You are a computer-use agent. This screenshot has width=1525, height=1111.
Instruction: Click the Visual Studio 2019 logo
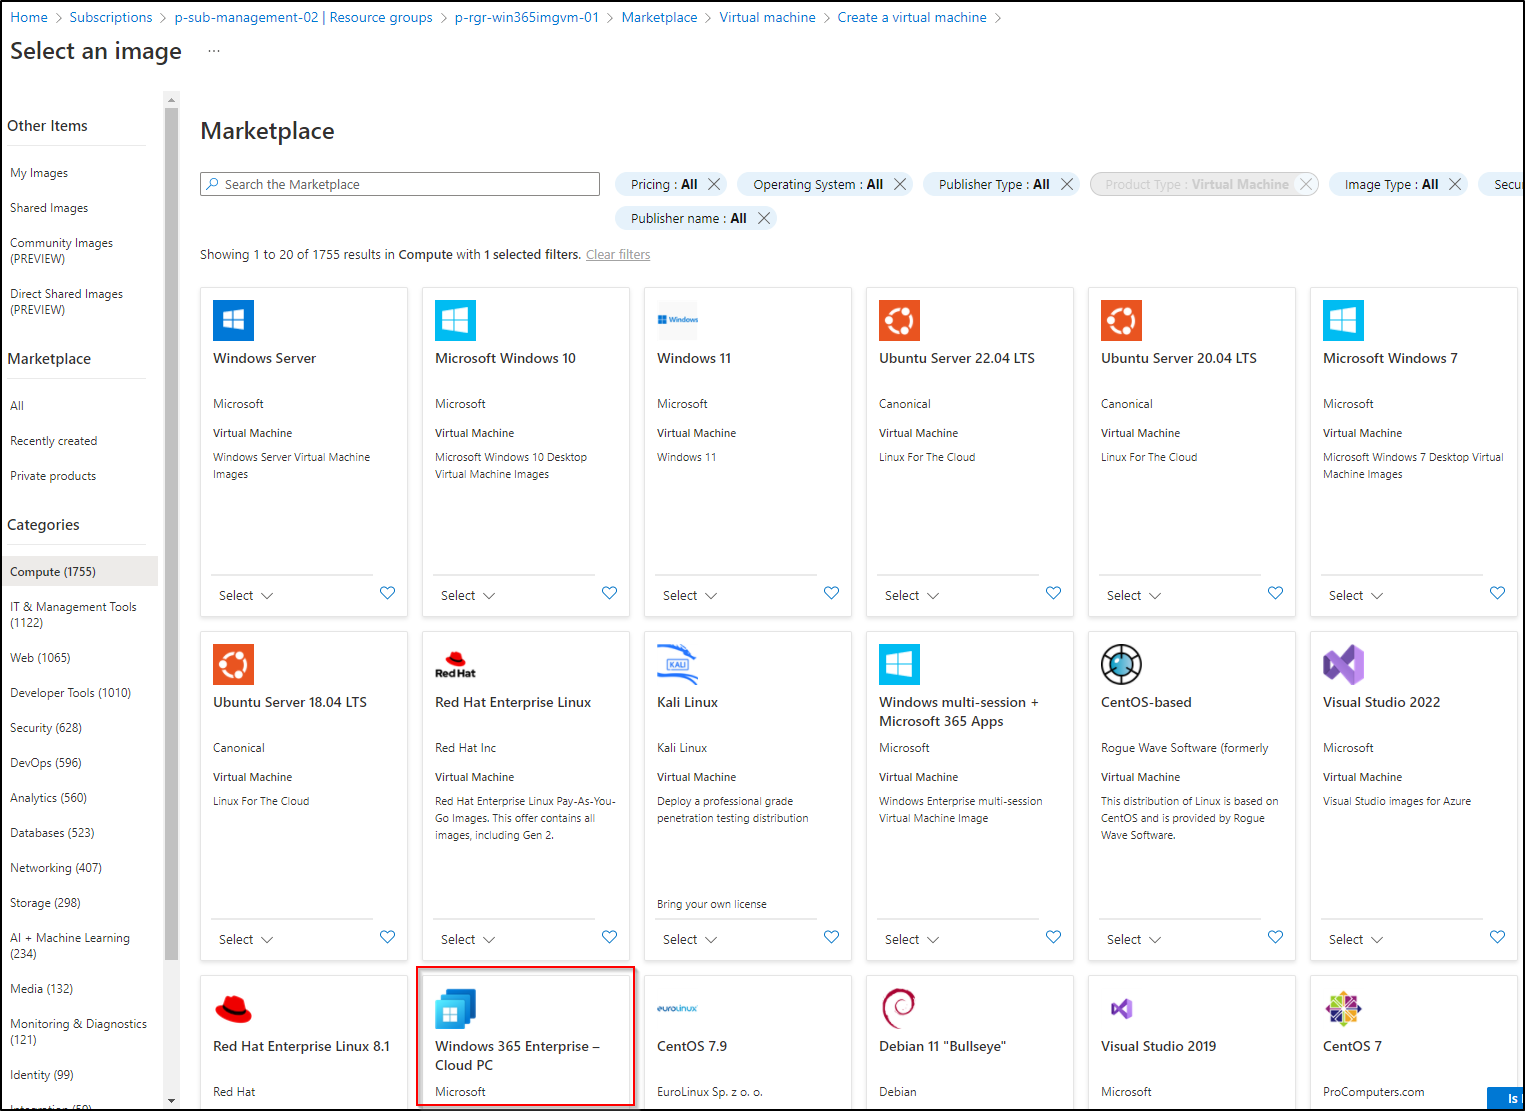click(x=1121, y=1009)
